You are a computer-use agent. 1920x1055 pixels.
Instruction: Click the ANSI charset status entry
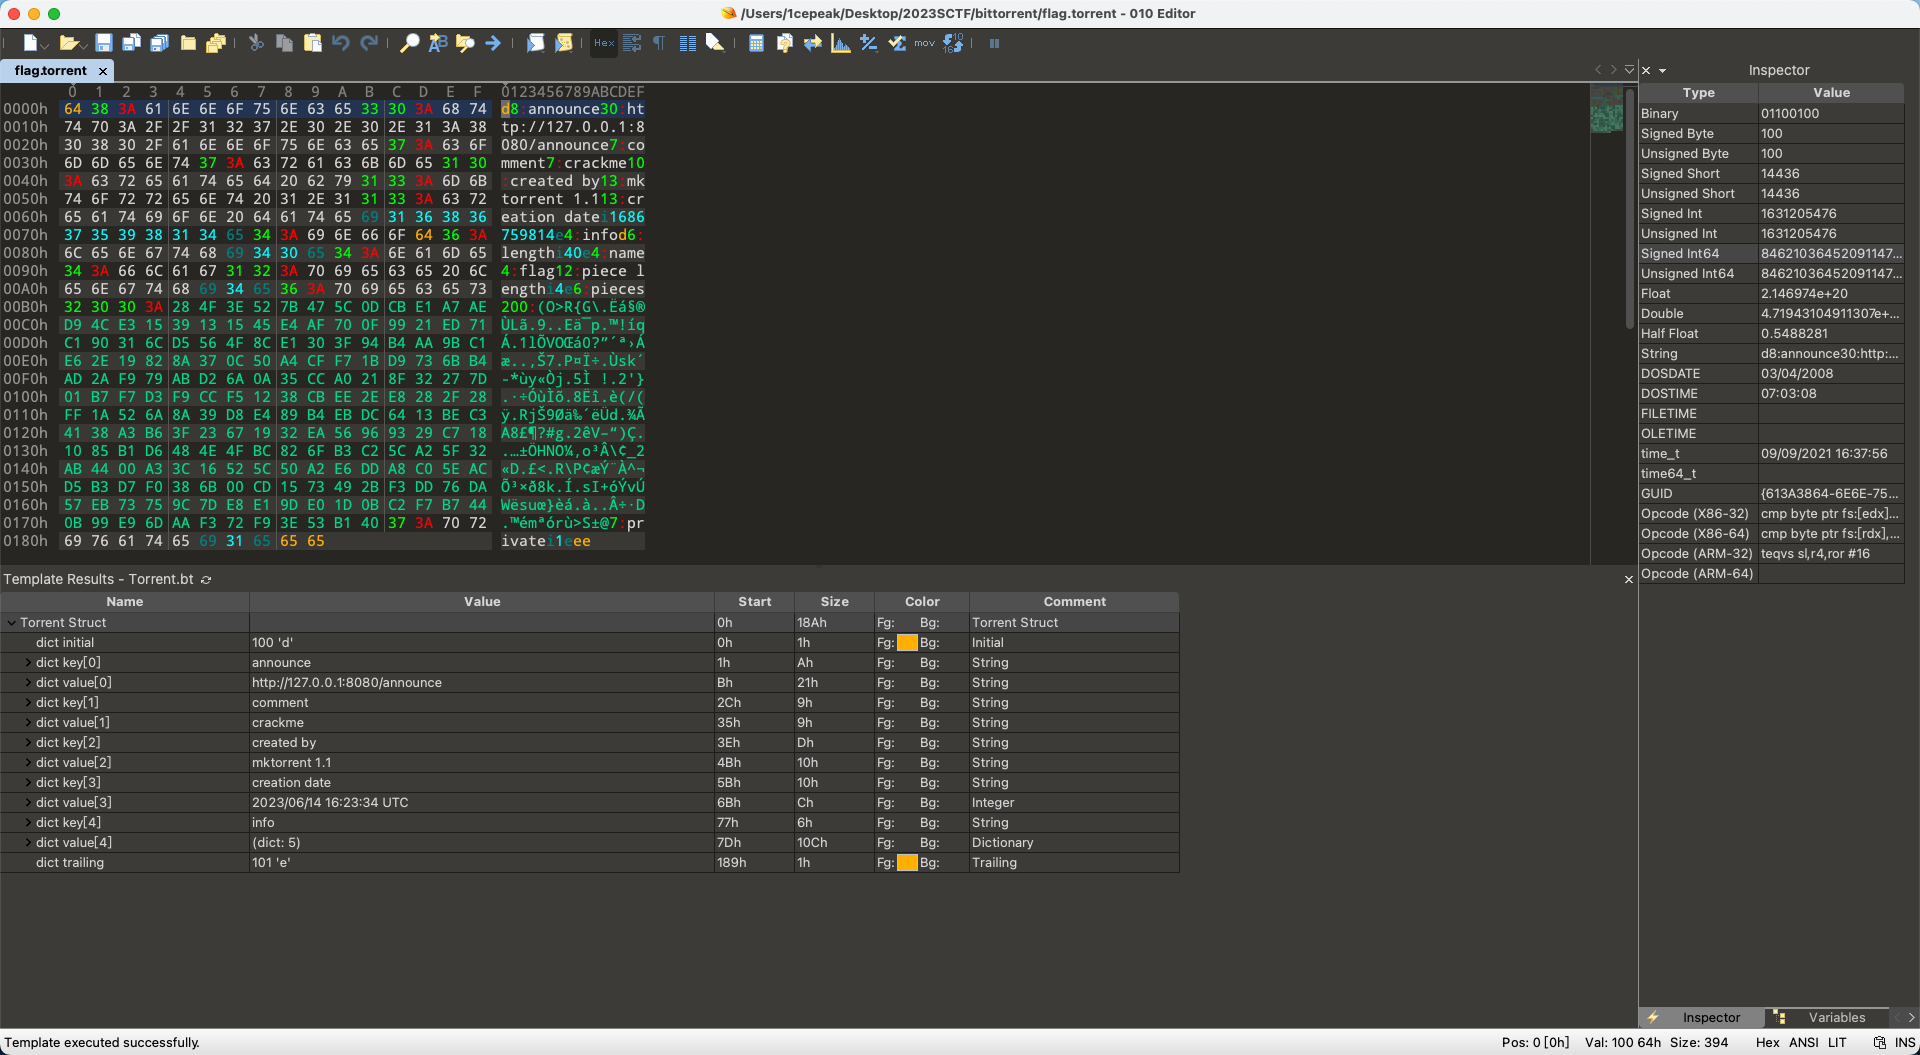click(1803, 1043)
